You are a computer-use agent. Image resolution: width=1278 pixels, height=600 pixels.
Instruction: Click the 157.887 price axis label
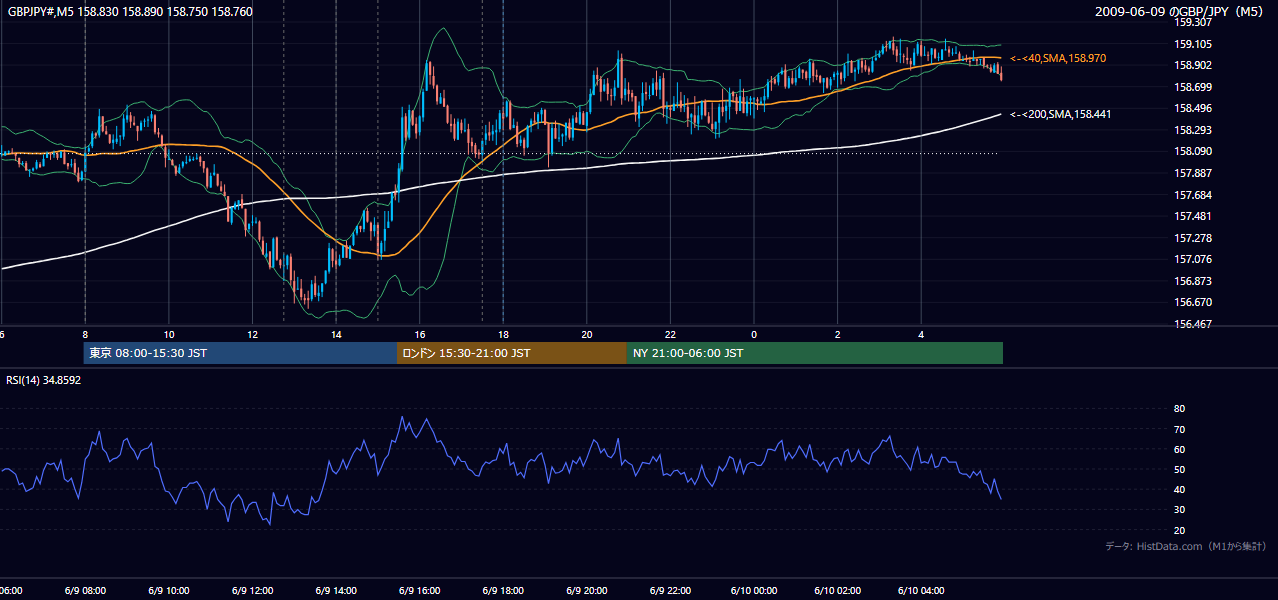(1194, 173)
